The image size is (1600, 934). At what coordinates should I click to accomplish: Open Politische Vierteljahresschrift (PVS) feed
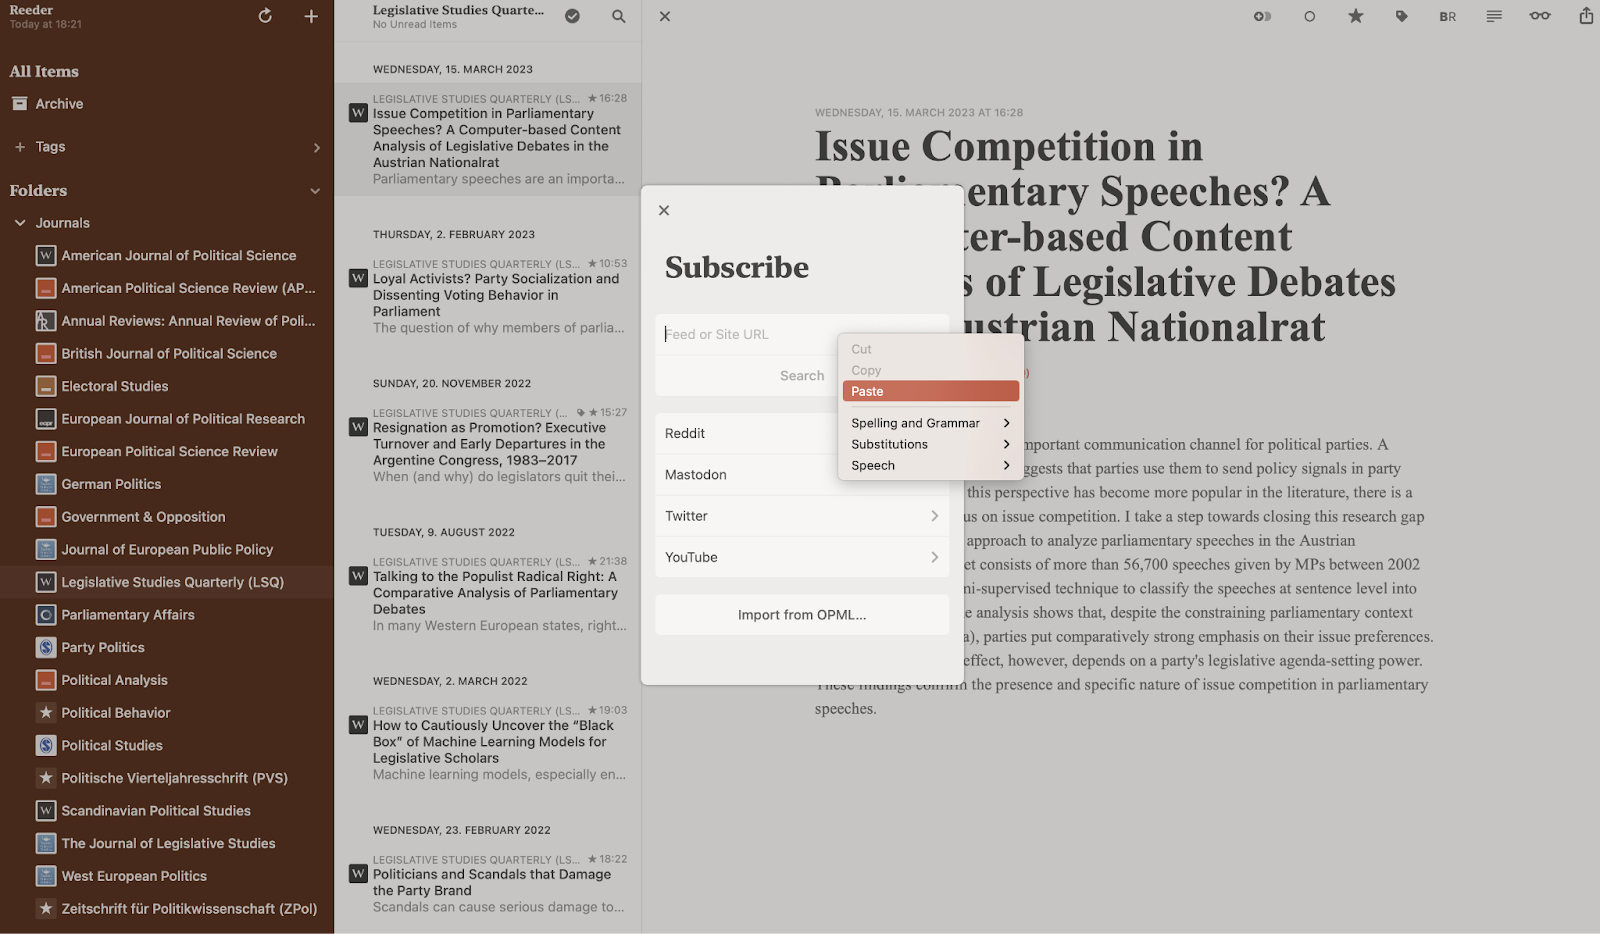coord(167,778)
